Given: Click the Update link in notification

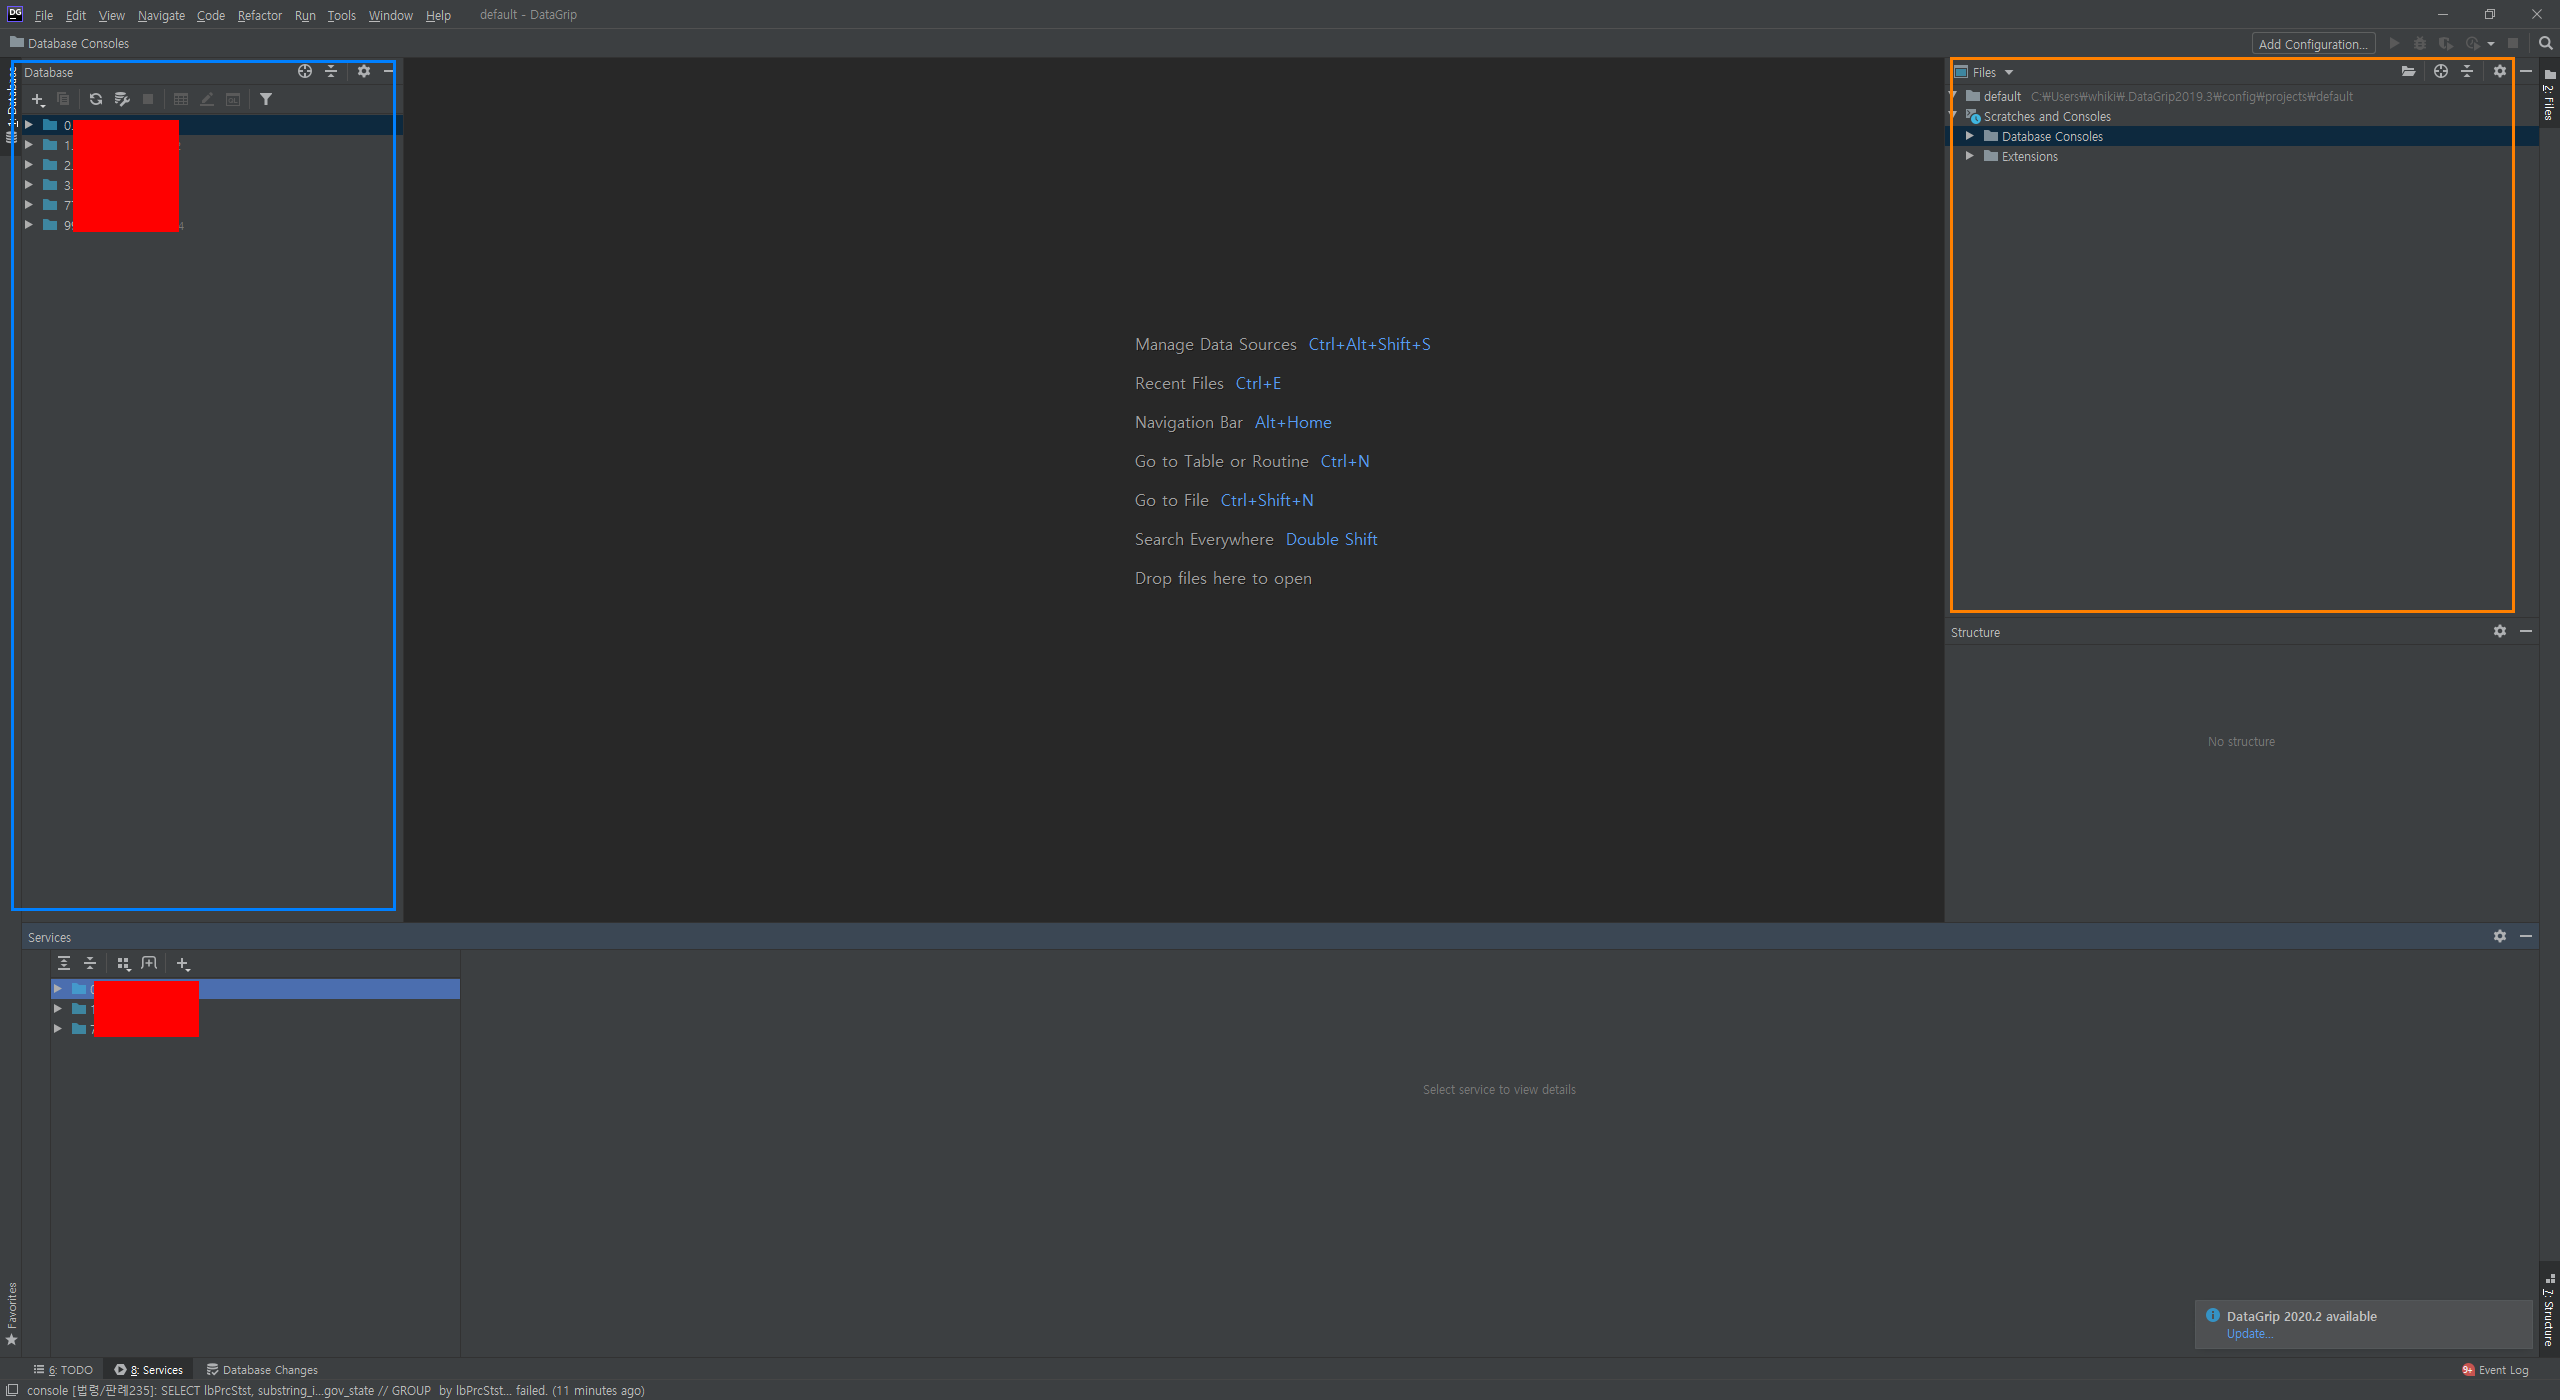Looking at the screenshot, I should [2249, 1334].
